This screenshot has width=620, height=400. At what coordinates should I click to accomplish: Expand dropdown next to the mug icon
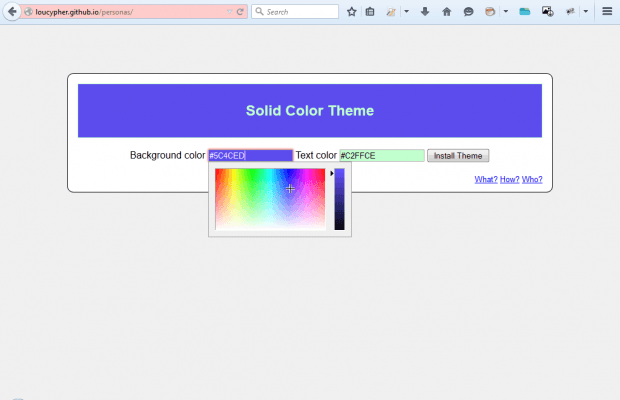click(x=506, y=11)
